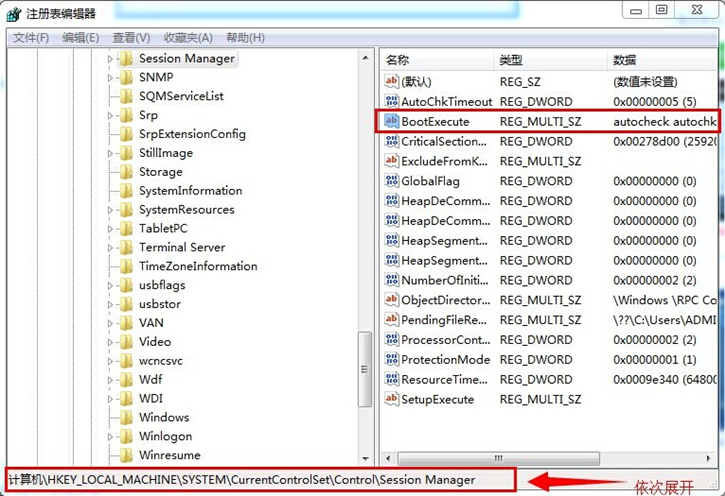Expand the Session Manager tree node

click(x=110, y=59)
